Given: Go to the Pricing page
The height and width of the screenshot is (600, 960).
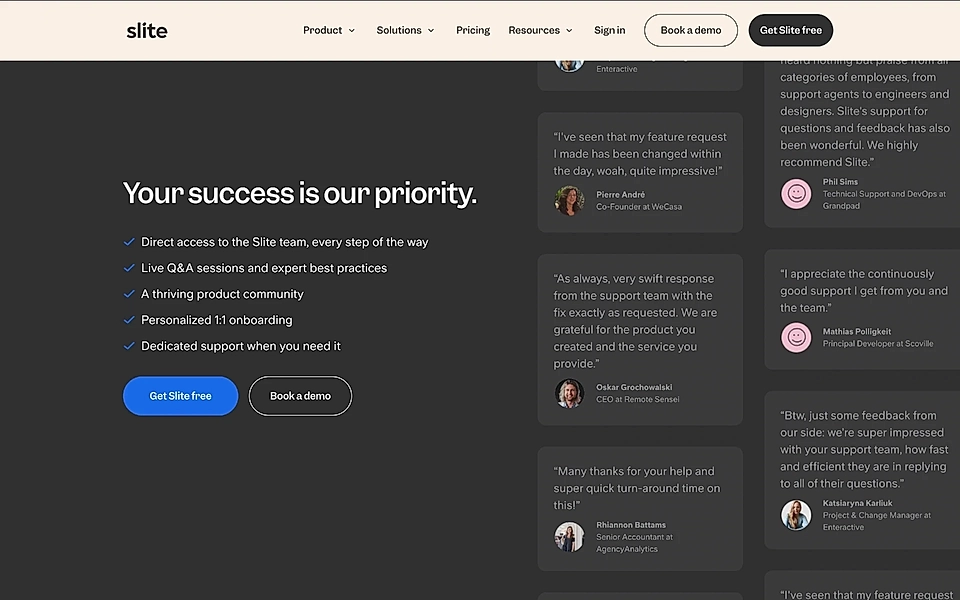Looking at the screenshot, I should click(x=472, y=30).
